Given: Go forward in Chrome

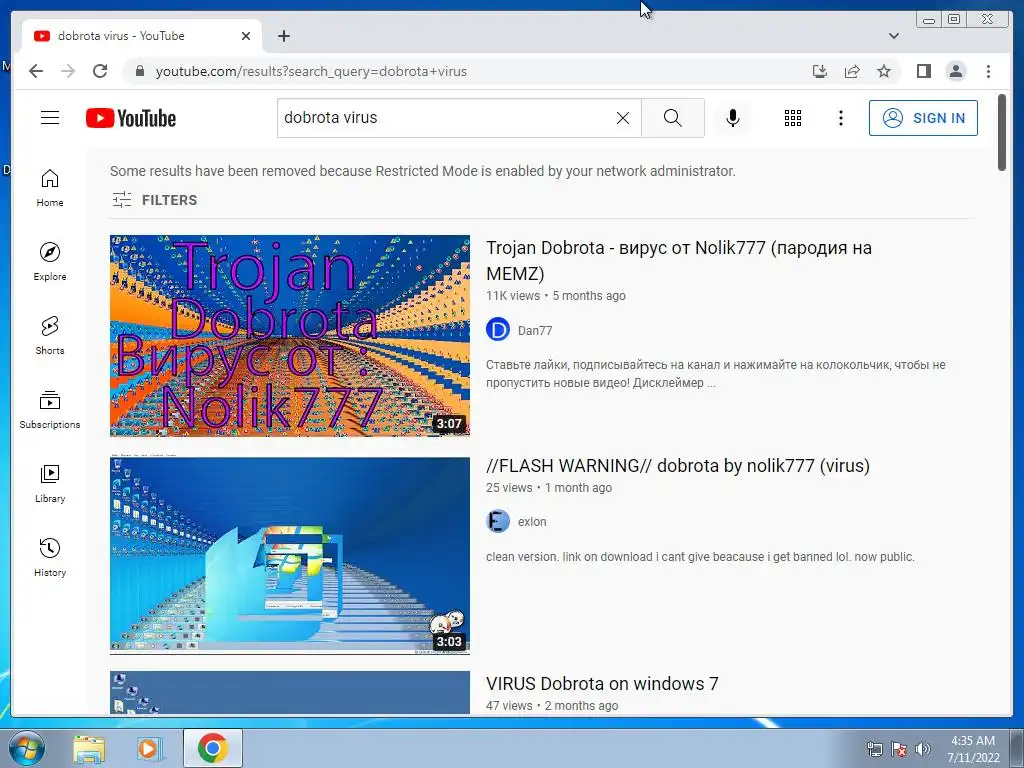Looking at the screenshot, I should 68,71.
